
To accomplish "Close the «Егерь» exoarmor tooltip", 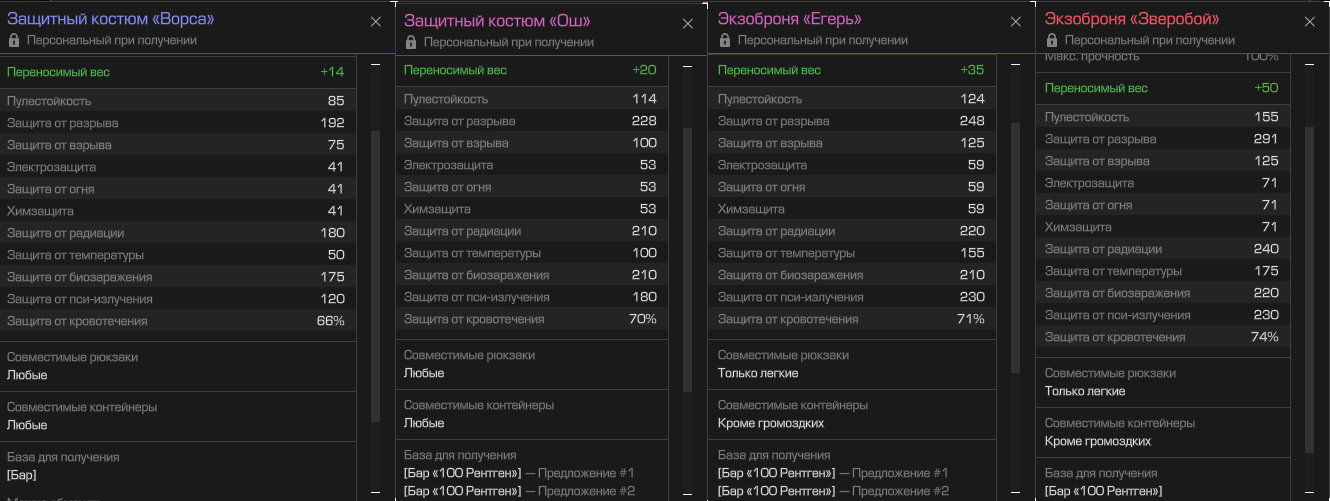I will pyautogui.click(x=1016, y=22).
